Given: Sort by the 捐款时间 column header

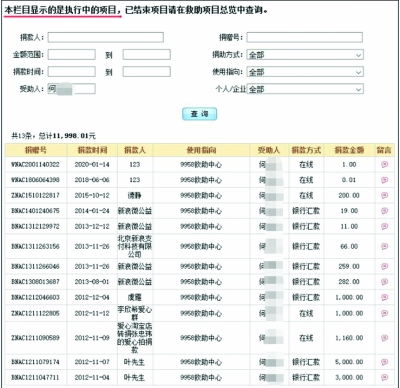Looking at the screenshot, I should 92,150.
